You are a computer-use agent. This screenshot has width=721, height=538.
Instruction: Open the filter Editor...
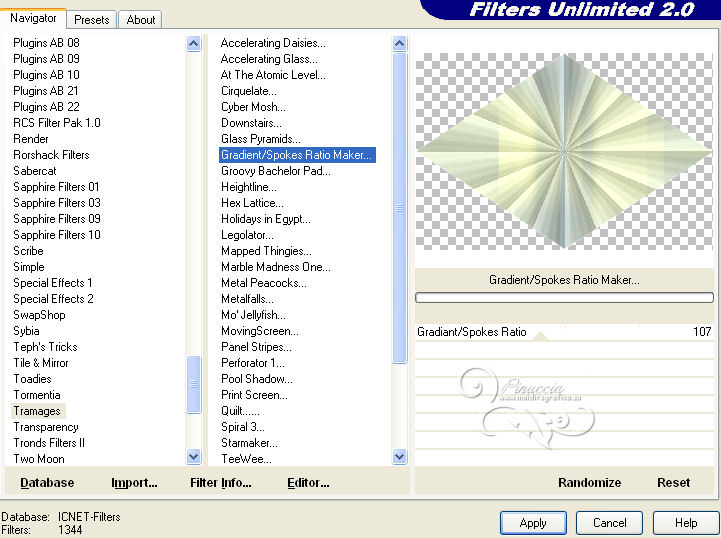pyautogui.click(x=308, y=483)
